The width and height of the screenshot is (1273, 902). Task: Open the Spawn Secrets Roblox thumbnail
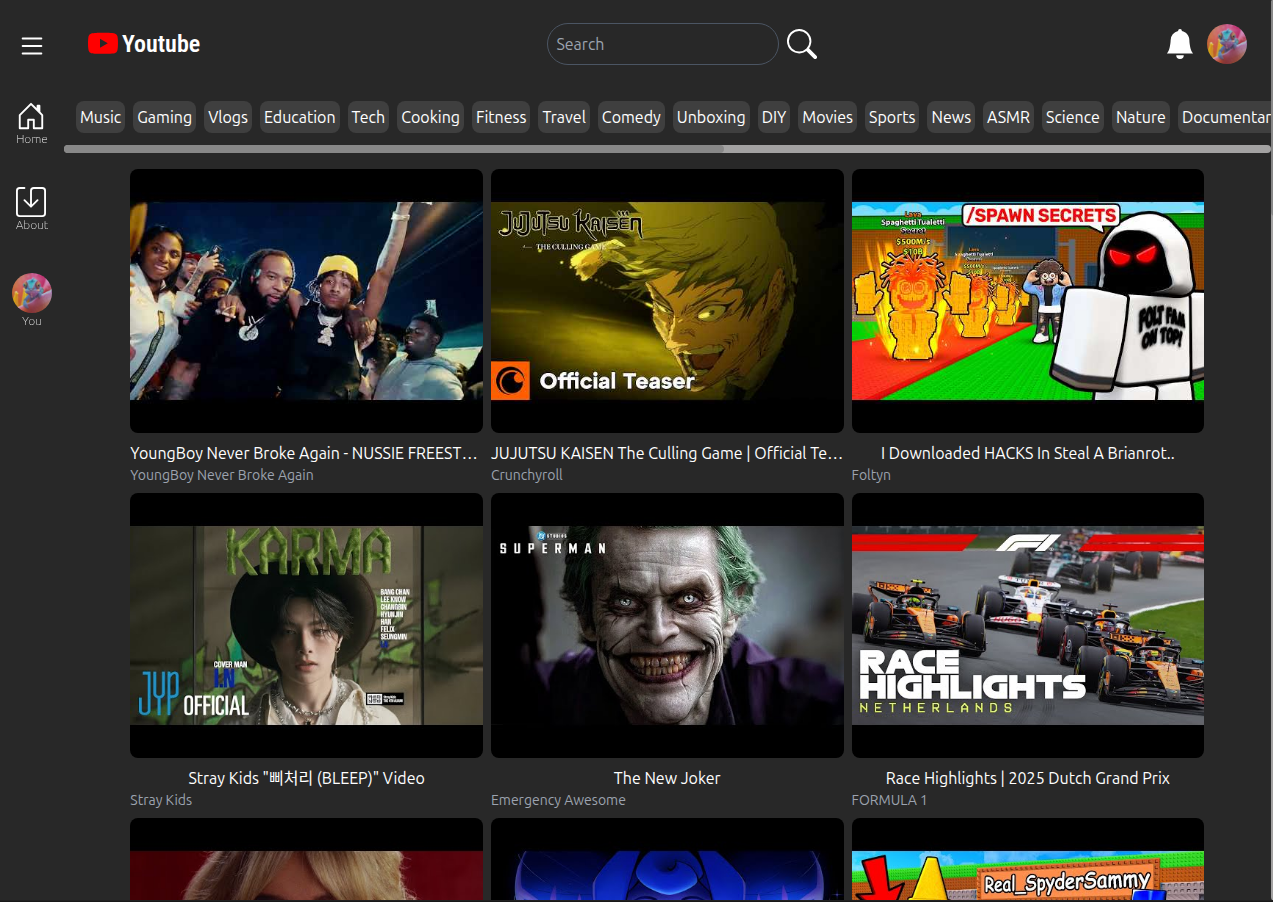pos(1028,301)
